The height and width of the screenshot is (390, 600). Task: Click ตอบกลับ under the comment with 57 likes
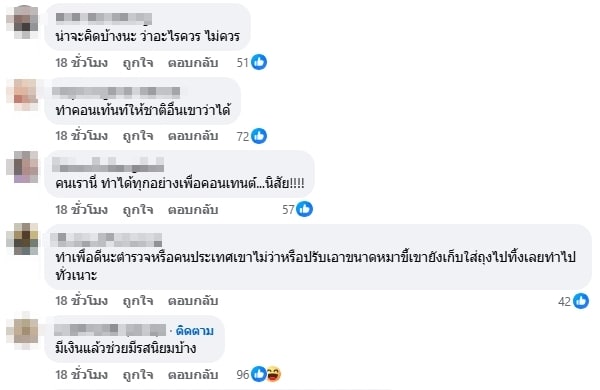tap(193, 209)
